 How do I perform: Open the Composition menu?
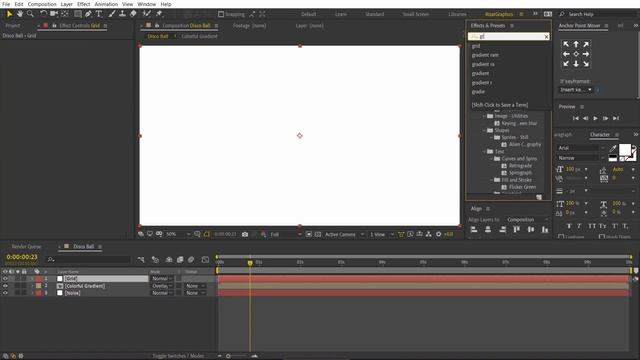(42, 4)
